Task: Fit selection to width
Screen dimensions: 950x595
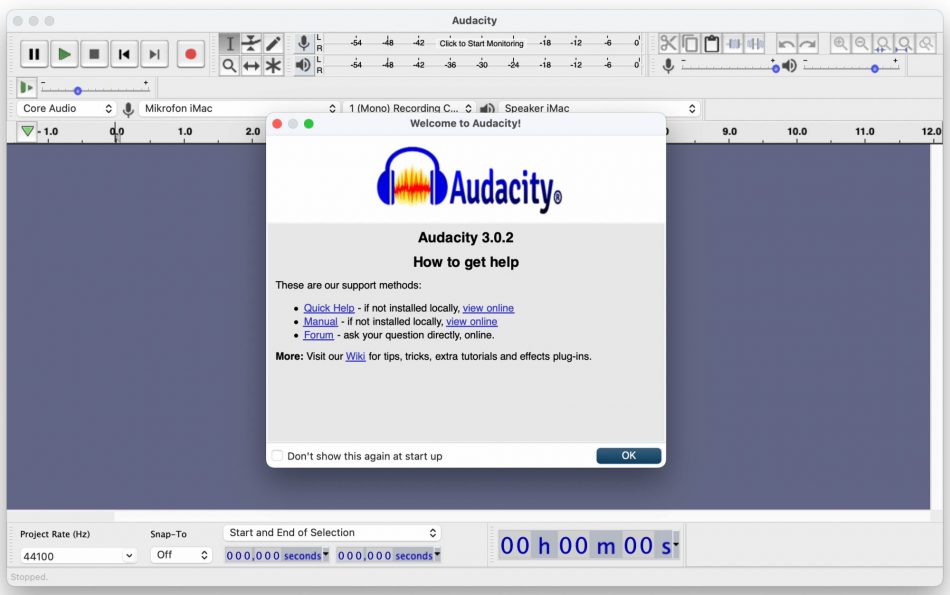Action: tap(883, 44)
